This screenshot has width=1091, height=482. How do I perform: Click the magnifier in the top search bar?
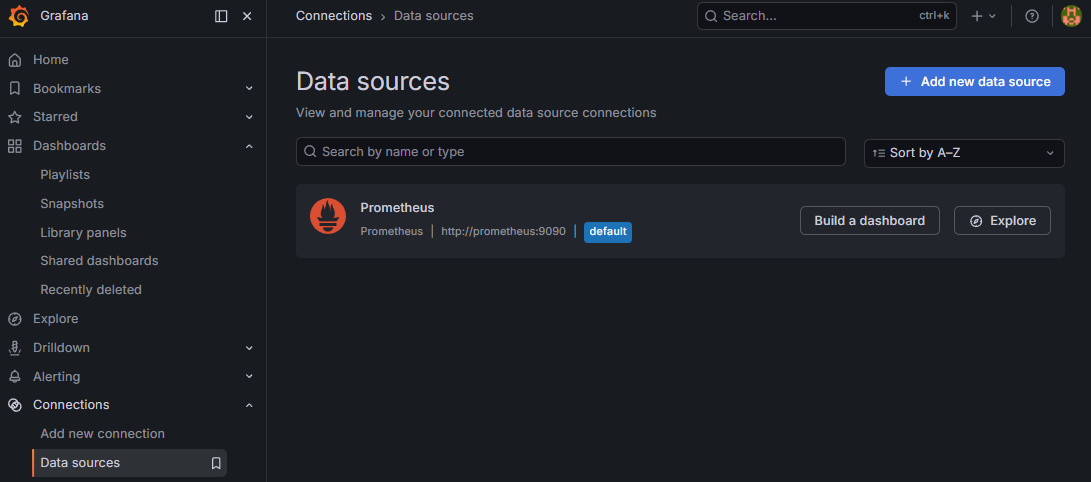click(x=710, y=16)
